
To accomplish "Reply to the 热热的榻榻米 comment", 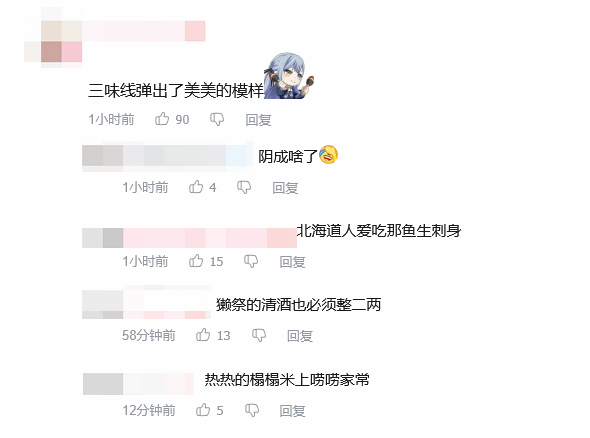I will pyautogui.click(x=292, y=411).
